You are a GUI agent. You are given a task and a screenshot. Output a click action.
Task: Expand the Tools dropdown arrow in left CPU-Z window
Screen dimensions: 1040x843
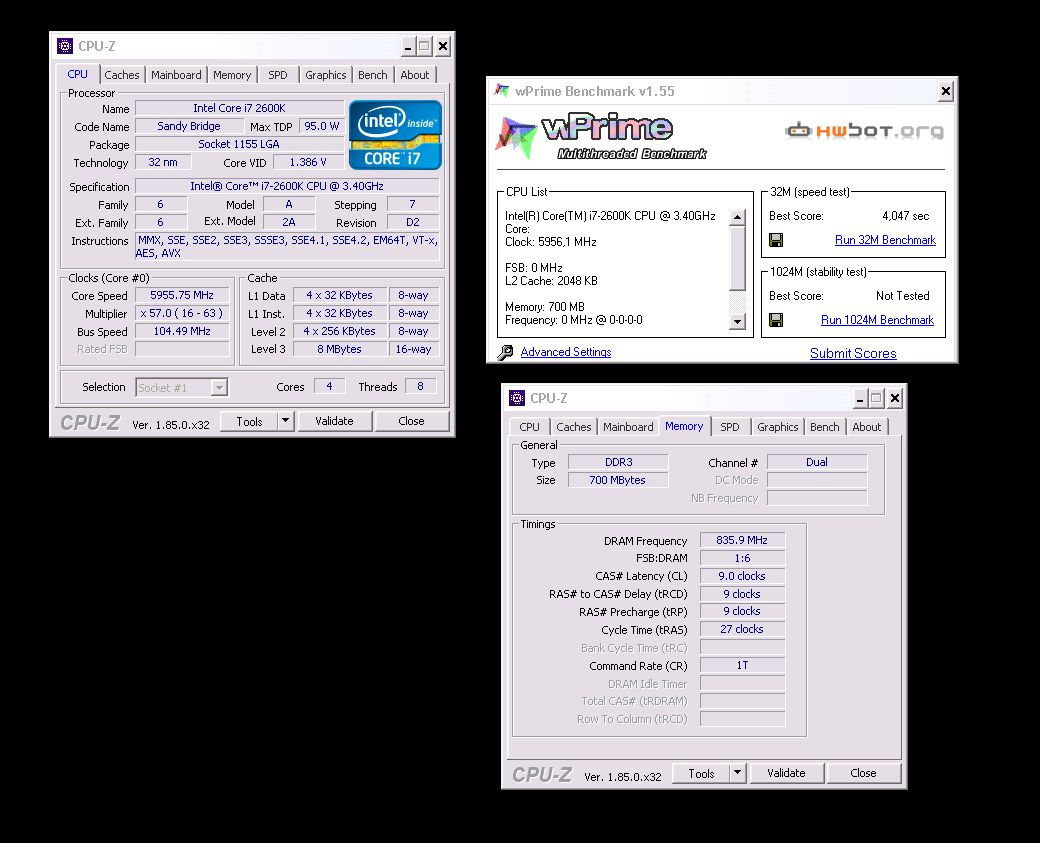coord(285,421)
